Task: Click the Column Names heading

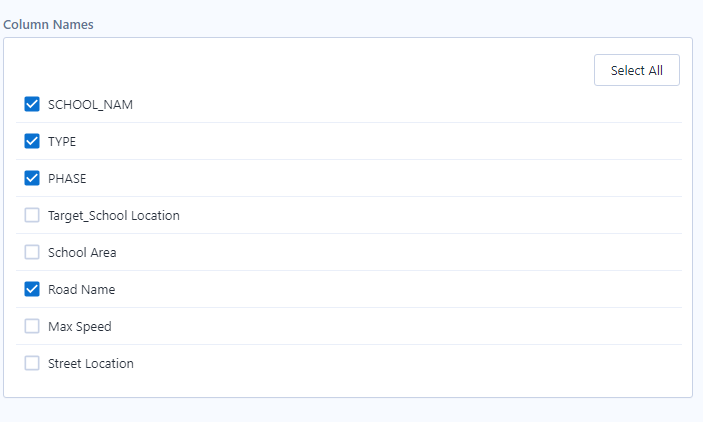Action: (49, 24)
